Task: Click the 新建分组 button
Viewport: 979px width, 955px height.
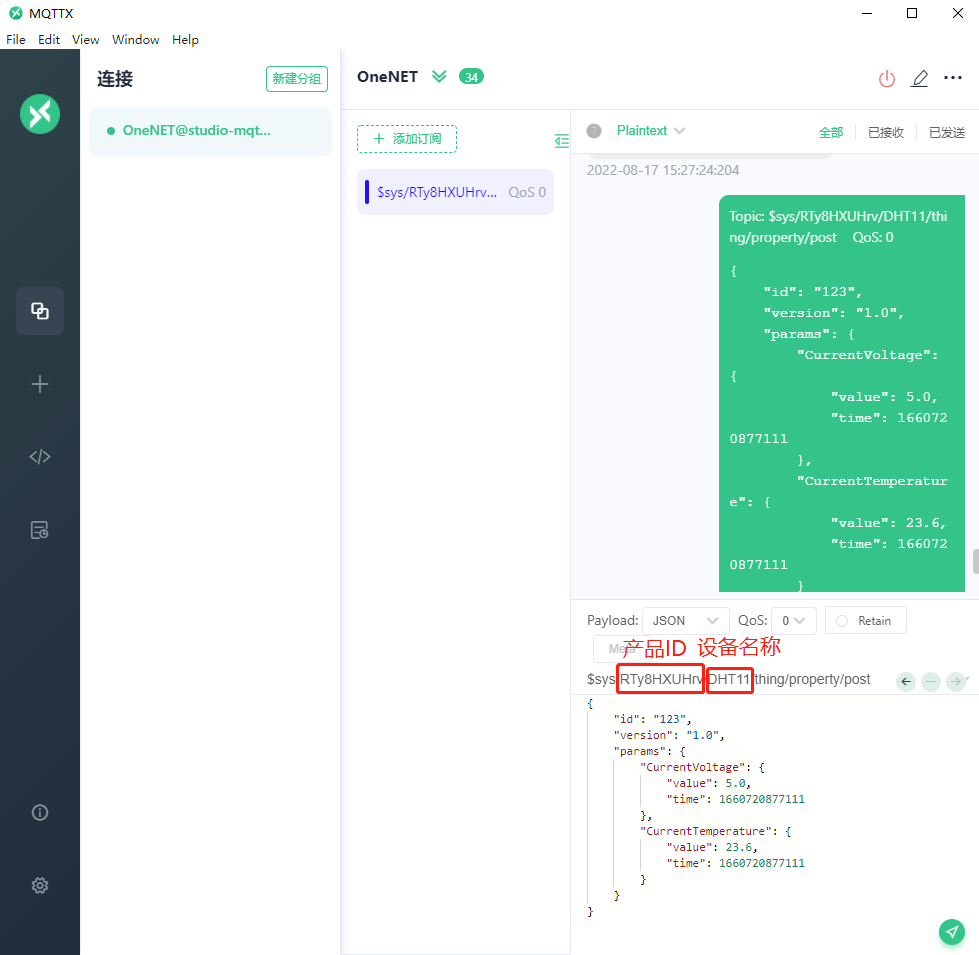Action: coord(297,79)
